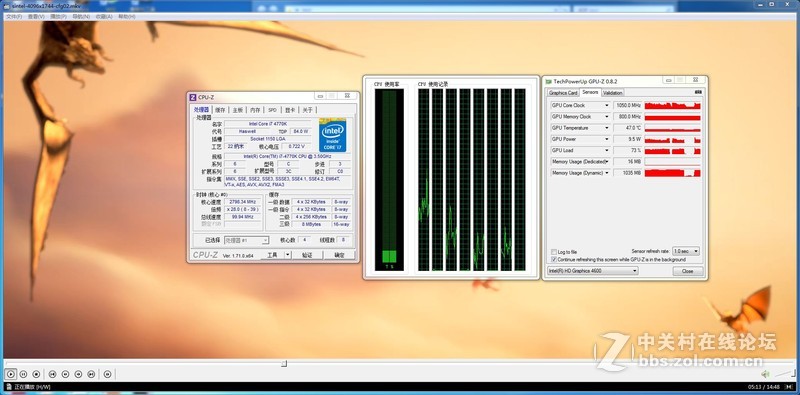Screen dimensions: 800x395
Task: Click the GPU Core Clock red graph
Action: [x=672, y=106]
